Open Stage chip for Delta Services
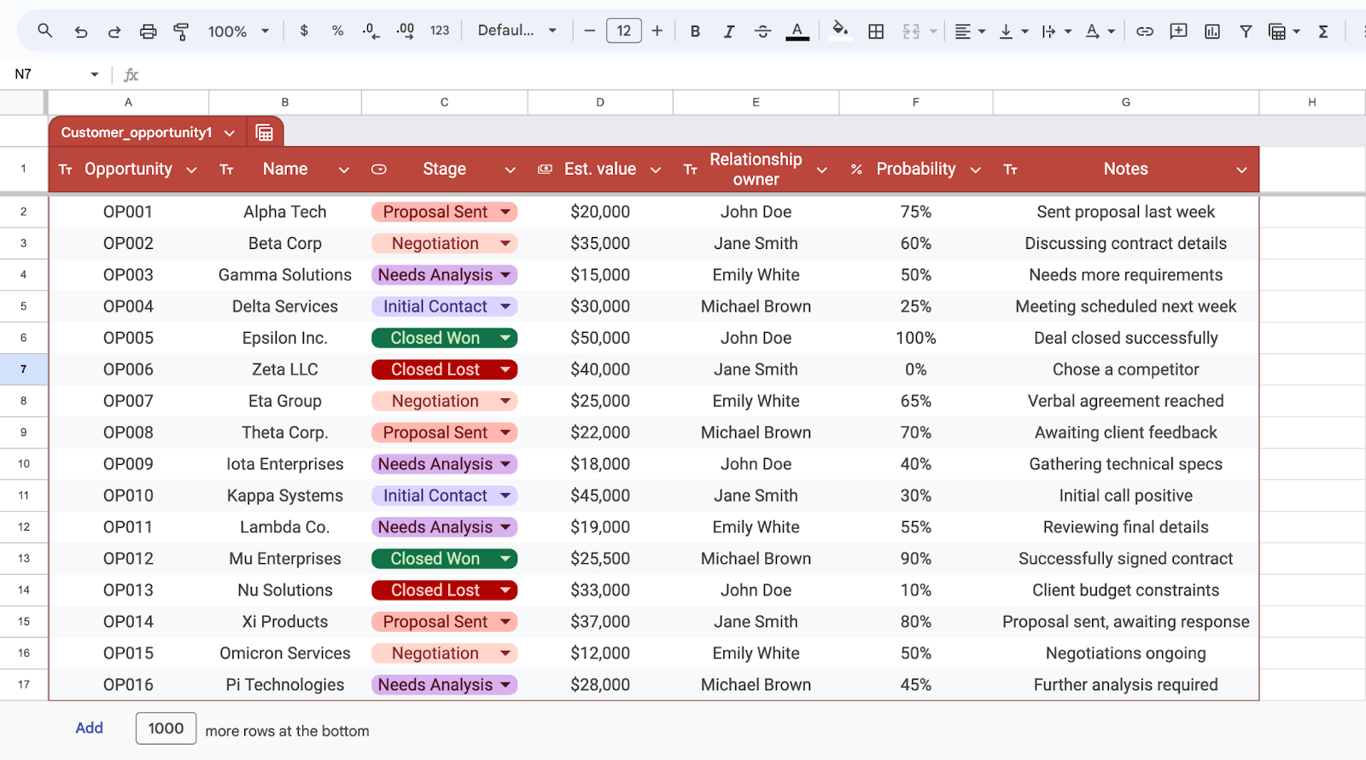This screenshot has width=1366, height=760. (x=506, y=307)
